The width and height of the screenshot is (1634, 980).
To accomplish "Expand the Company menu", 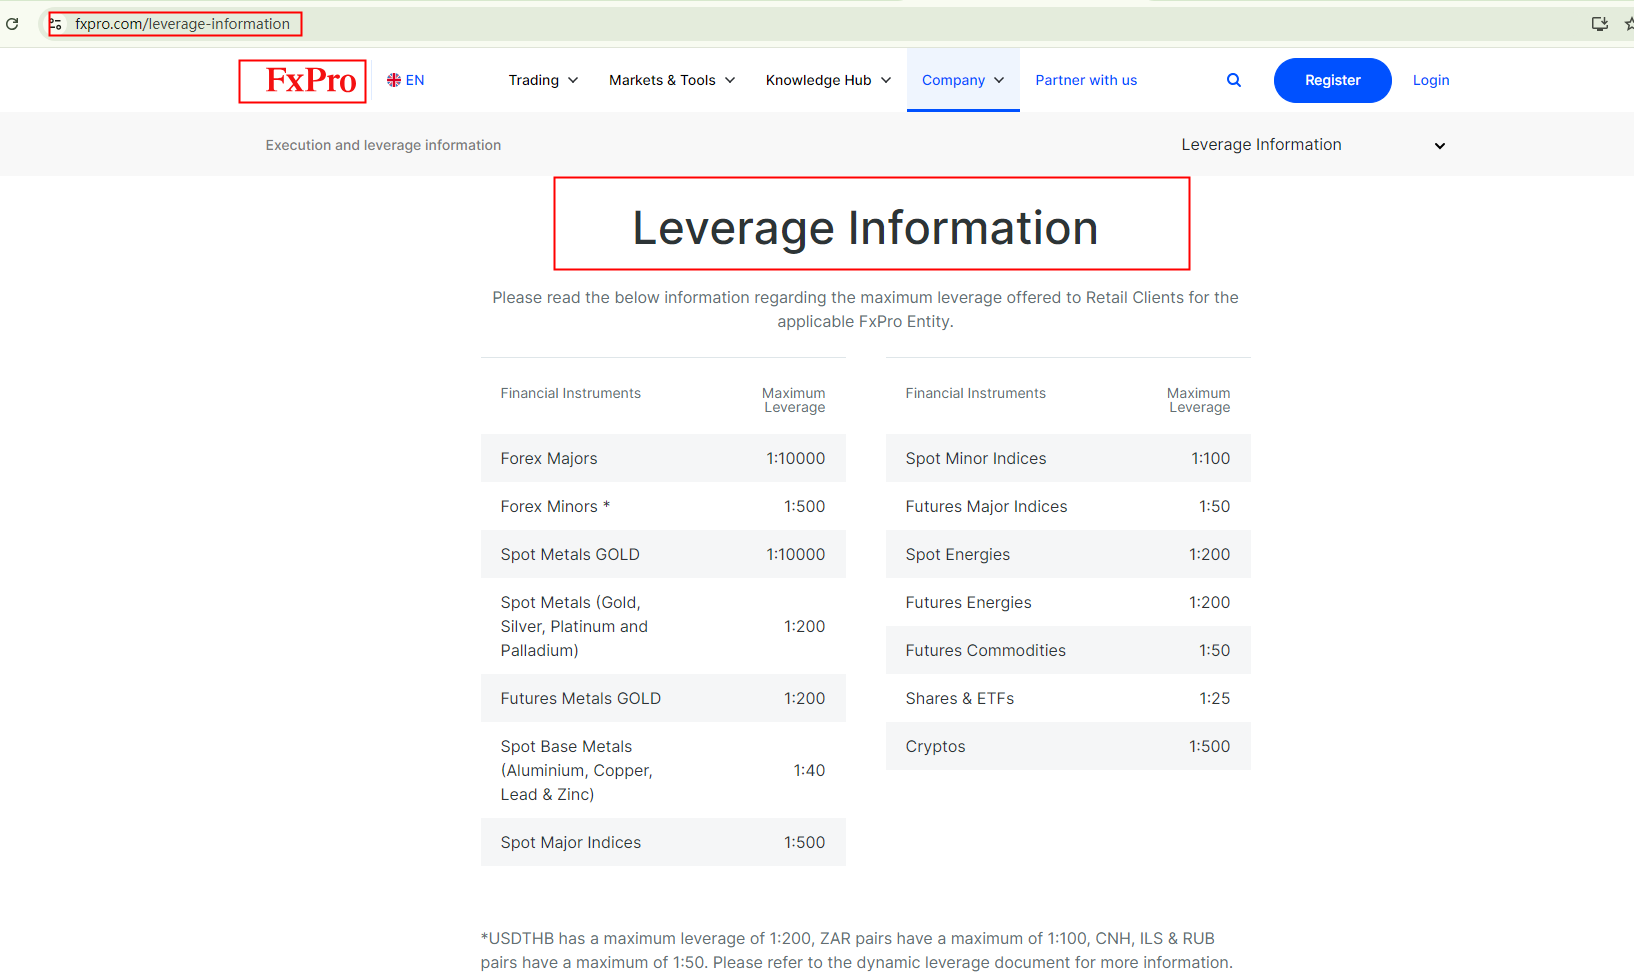I will point(962,80).
